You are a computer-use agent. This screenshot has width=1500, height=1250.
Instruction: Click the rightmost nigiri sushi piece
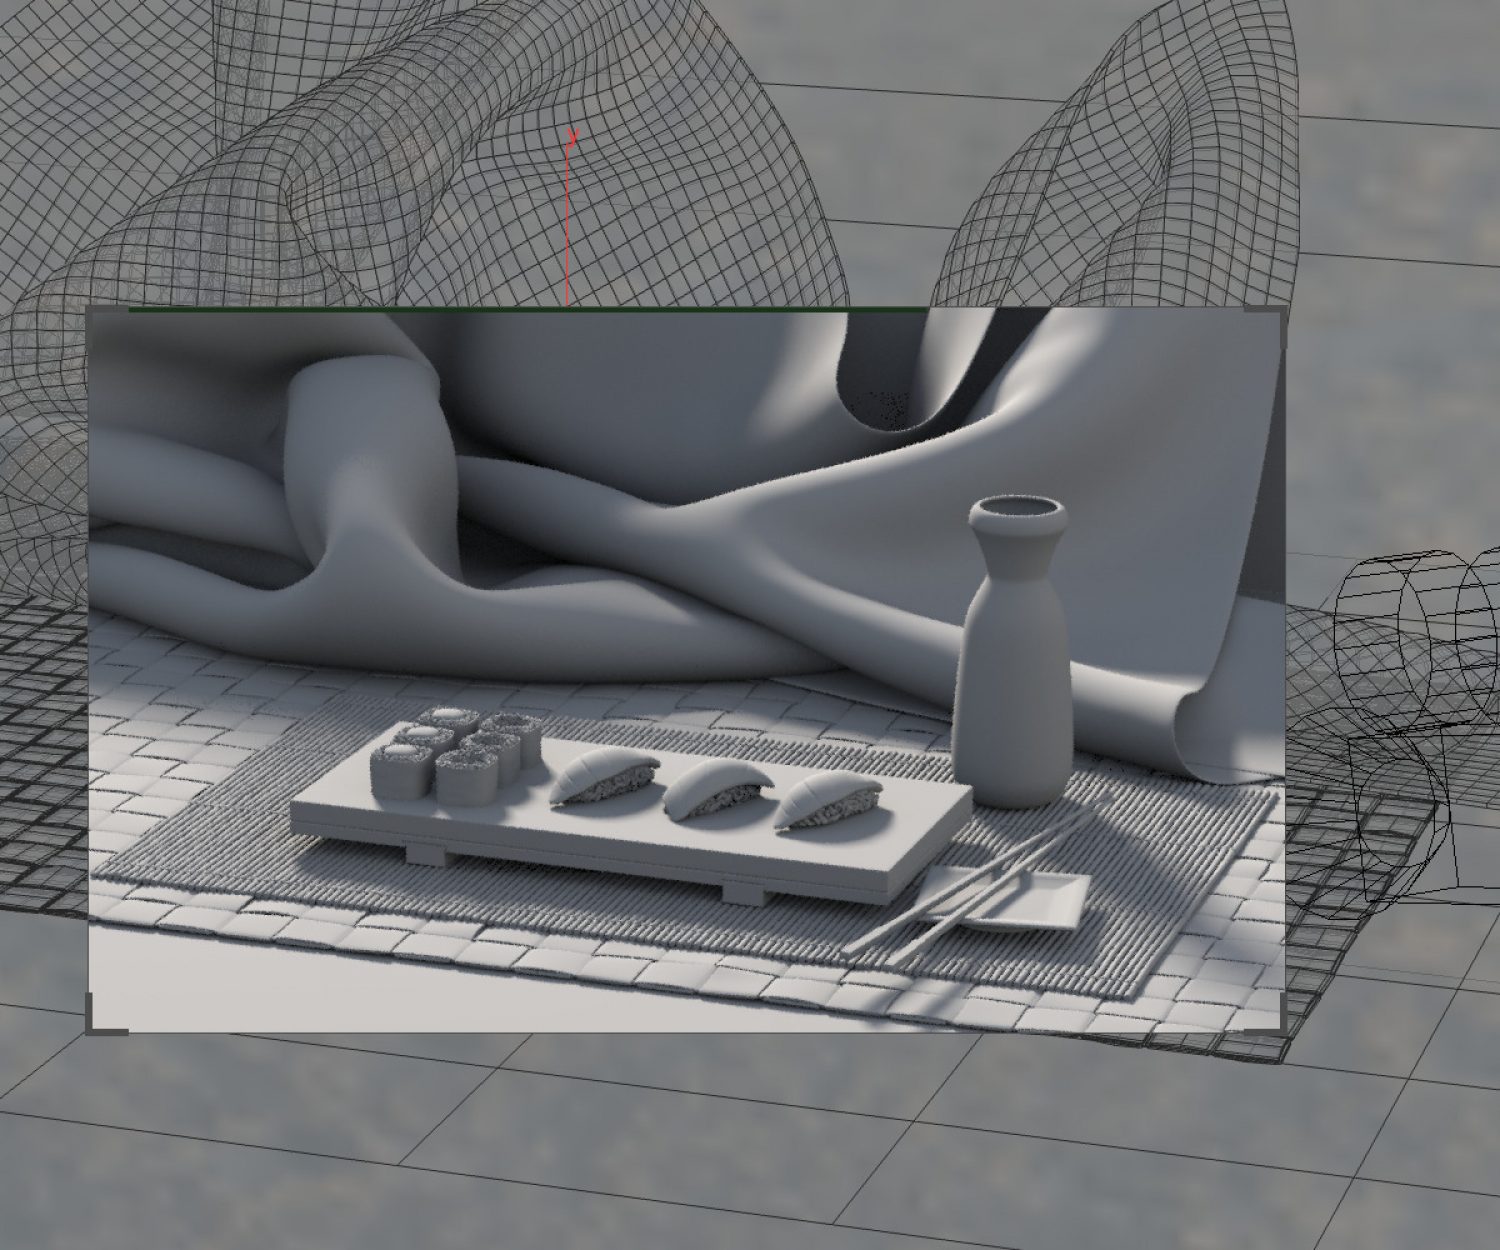coord(825,801)
